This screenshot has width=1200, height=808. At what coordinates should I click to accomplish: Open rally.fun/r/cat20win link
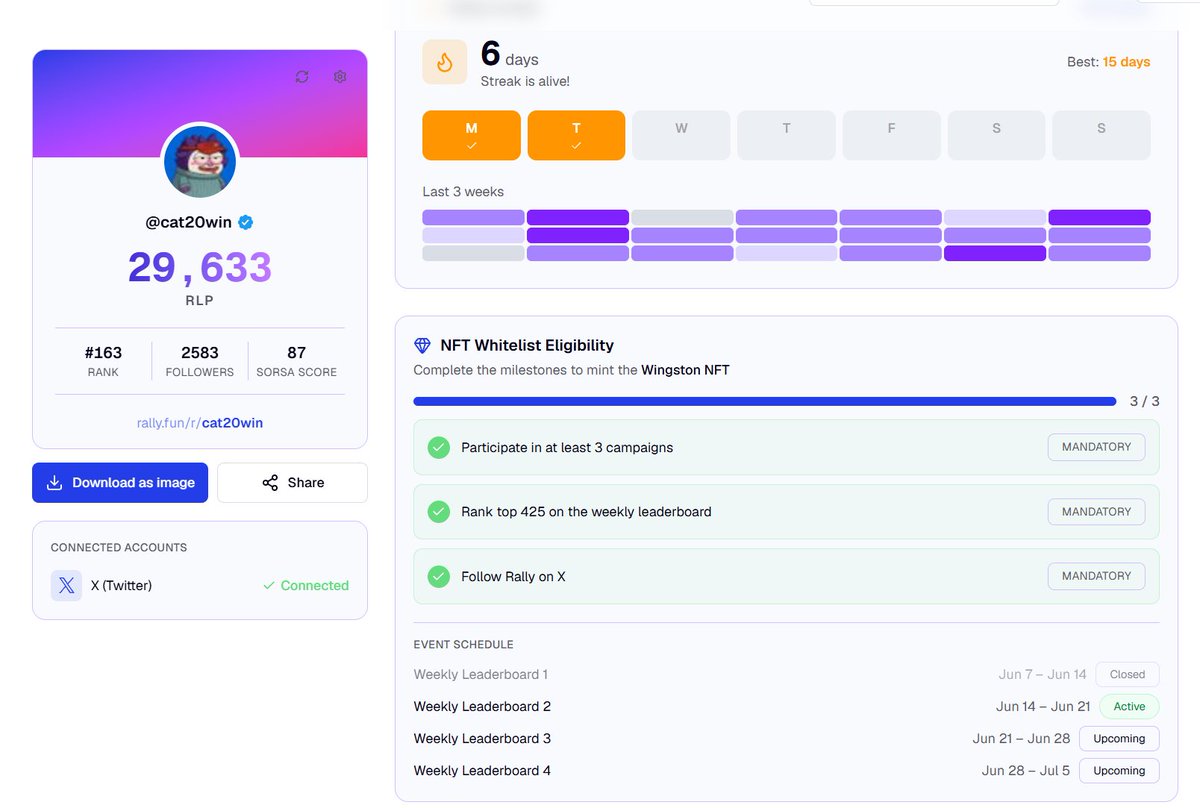coord(200,423)
